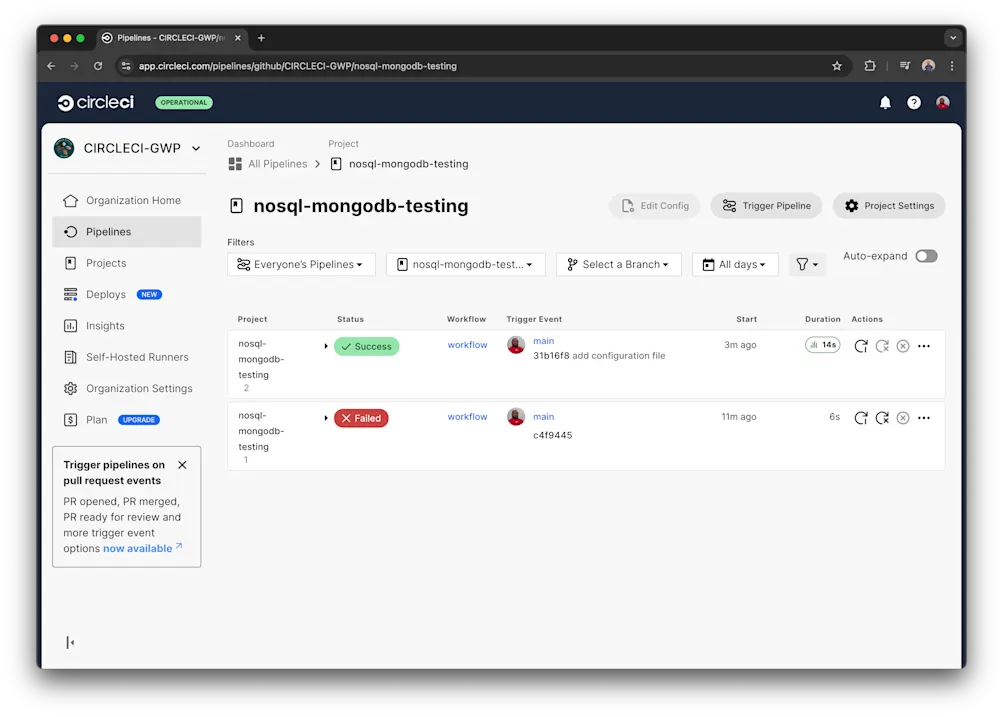Open the All days filter dropdown
Image resolution: width=1003 pixels, height=717 pixels.
coord(735,264)
